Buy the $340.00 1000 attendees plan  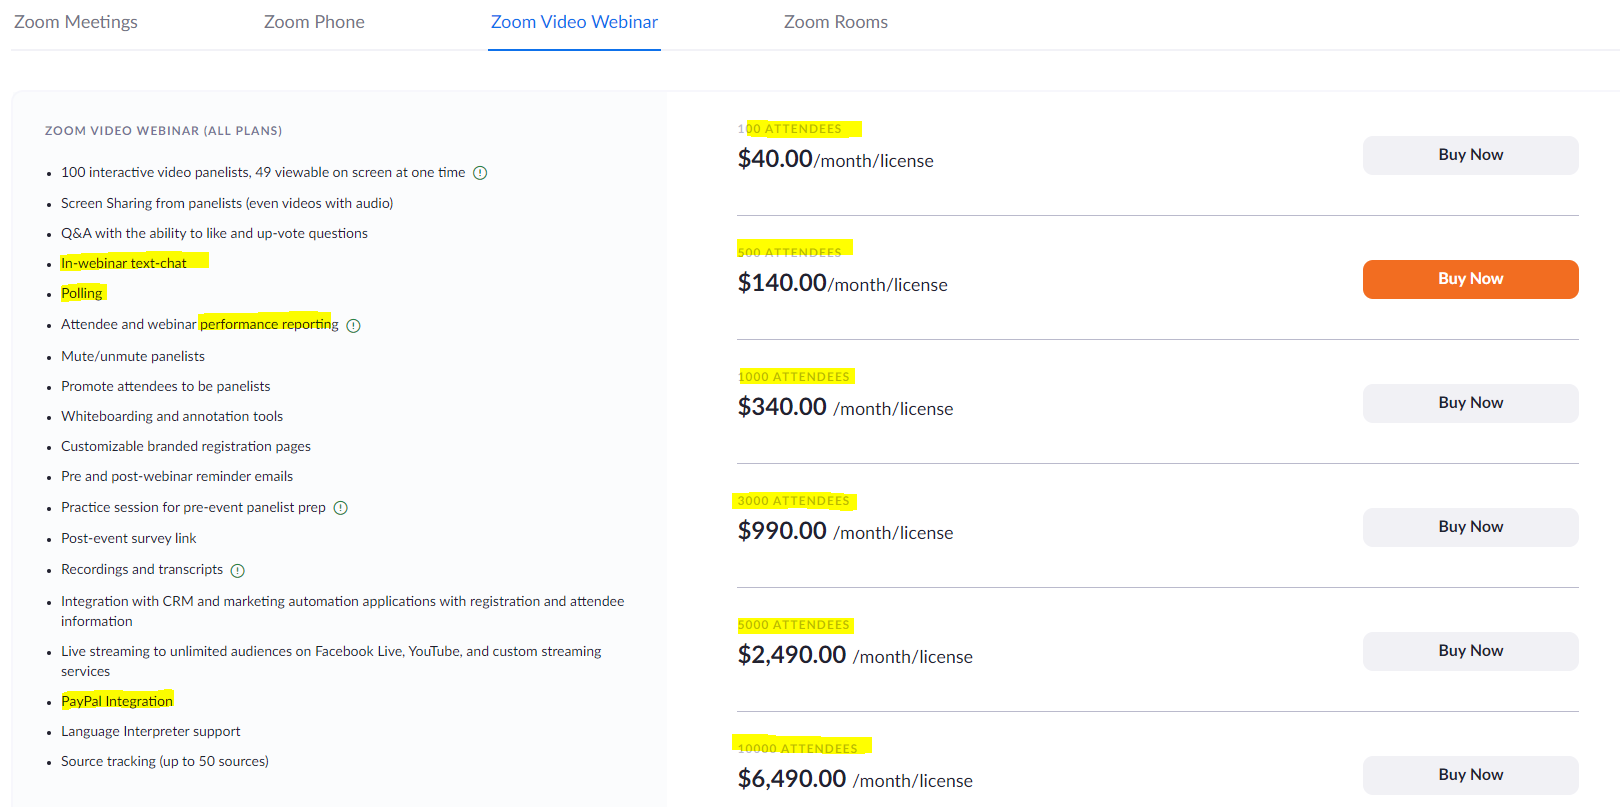(x=1470, y=403)
